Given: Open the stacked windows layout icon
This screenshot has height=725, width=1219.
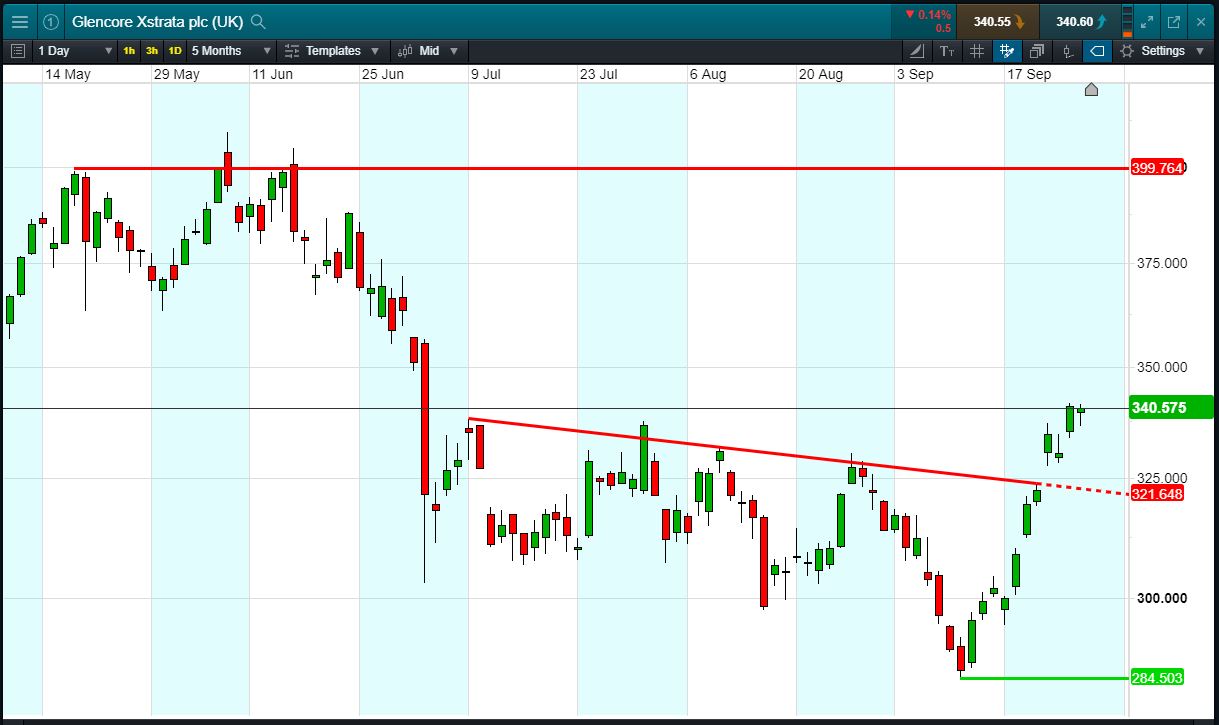Looking at the screenshot, I should (x=1037, y=51).
